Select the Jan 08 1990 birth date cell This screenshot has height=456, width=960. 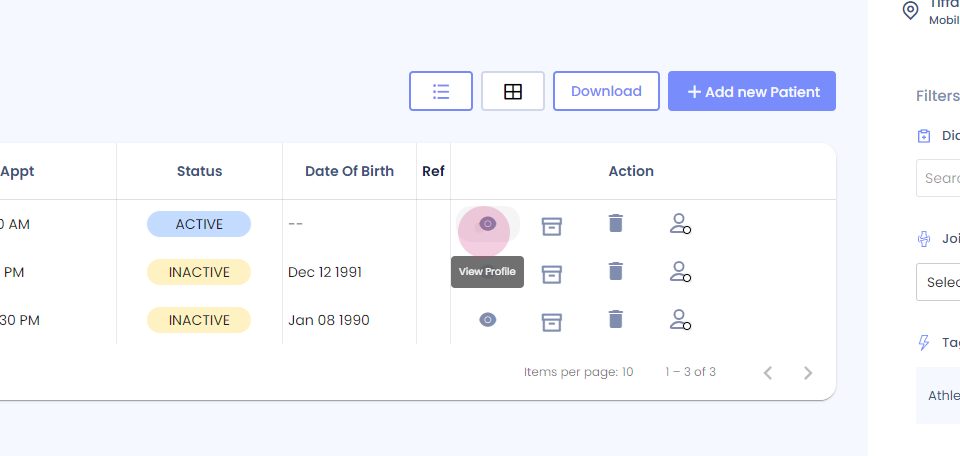point(329,320)
